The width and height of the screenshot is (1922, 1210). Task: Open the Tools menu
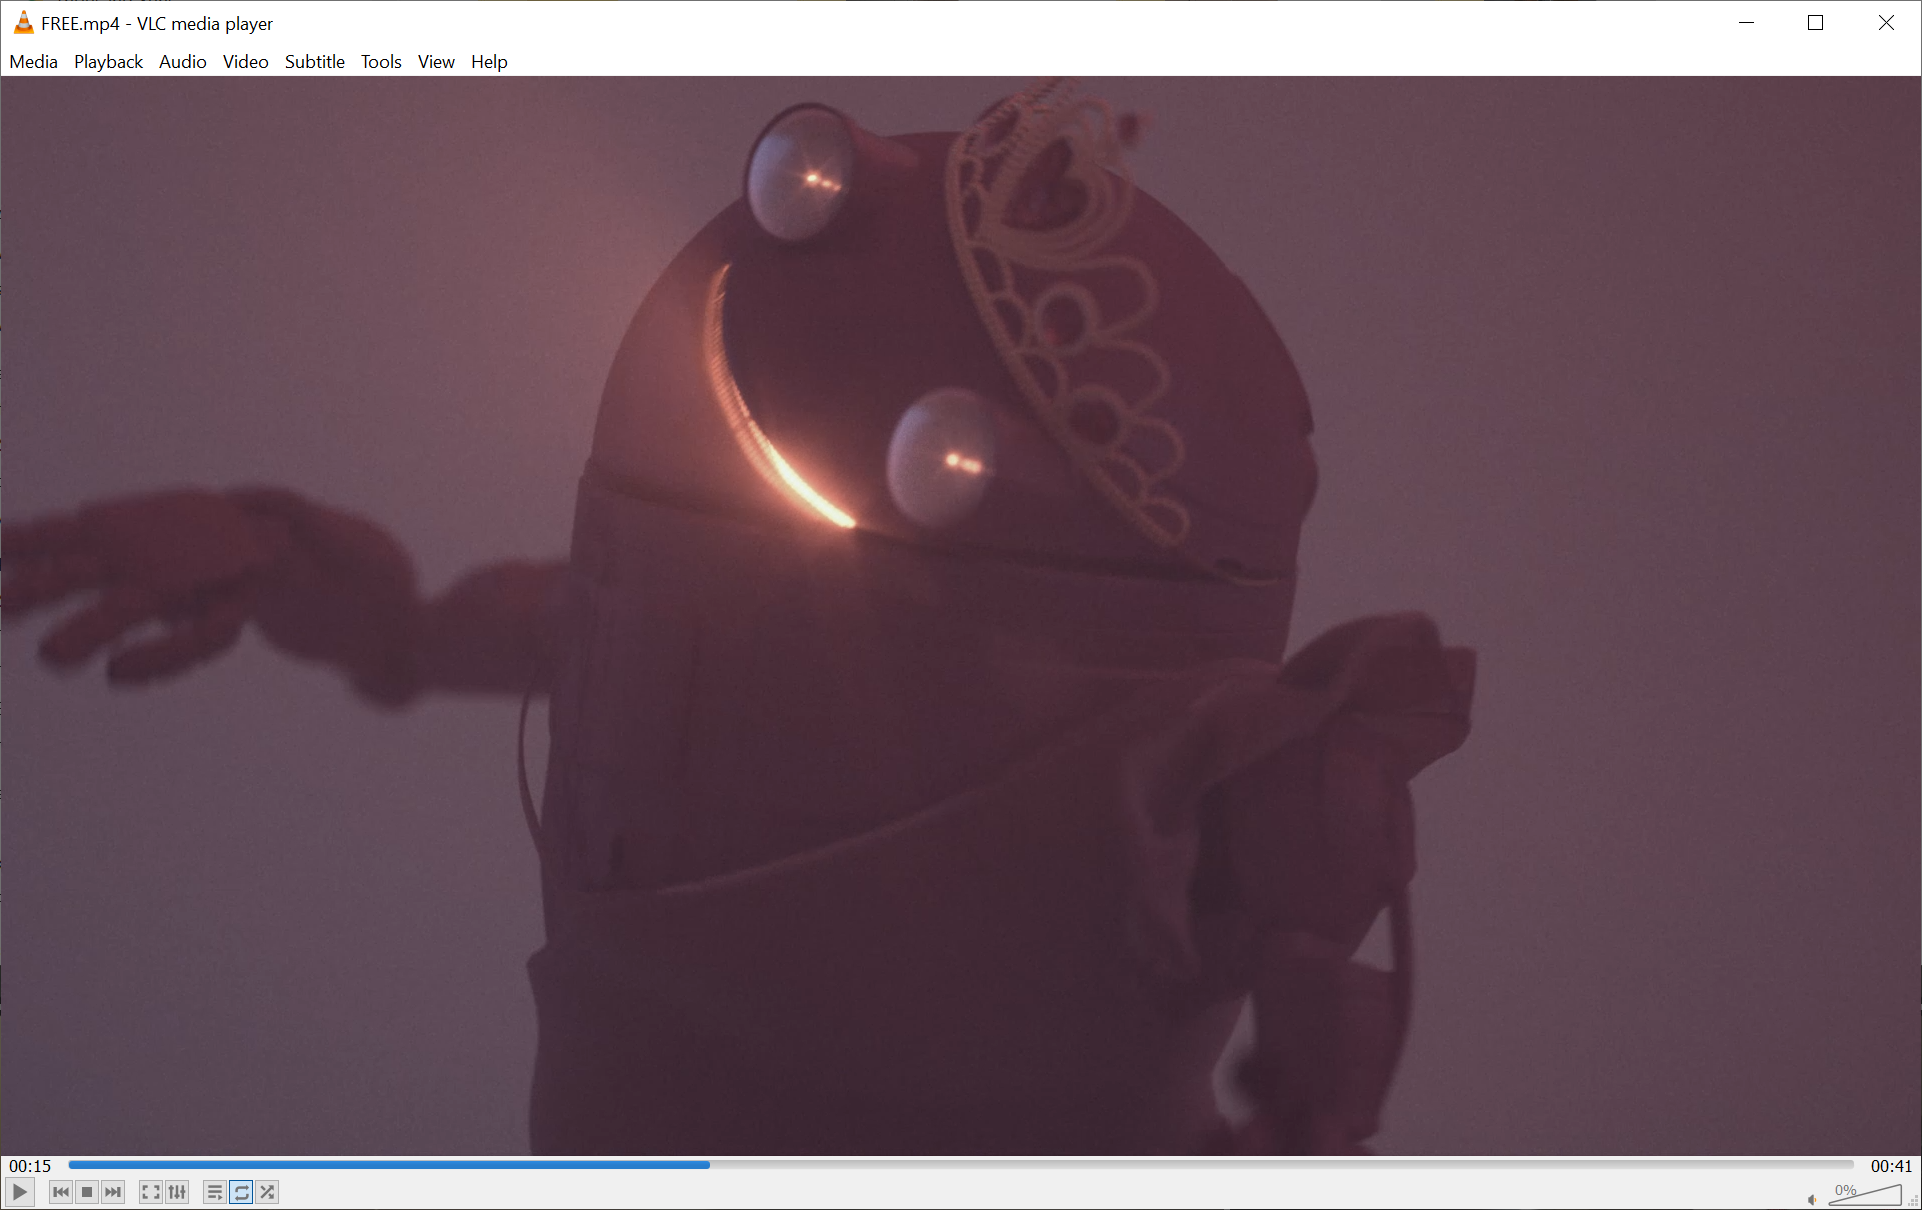click(381, 62)
